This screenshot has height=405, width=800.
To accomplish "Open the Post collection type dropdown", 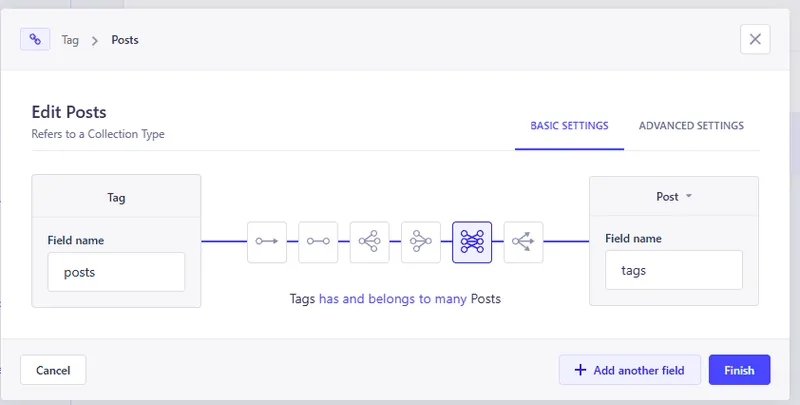I will tap(674, 197).
